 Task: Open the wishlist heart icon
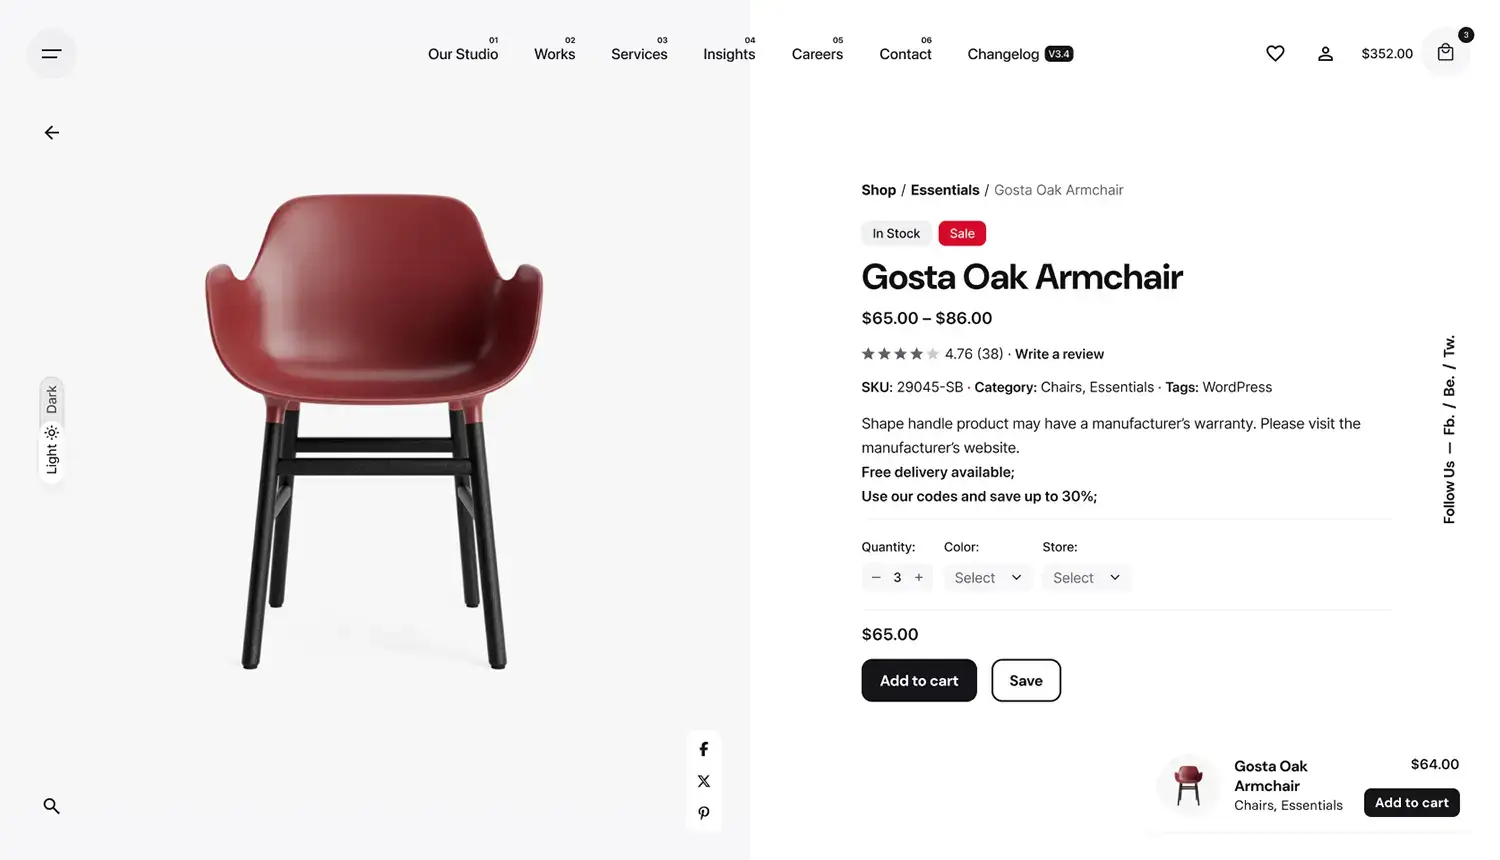[x=1275, y=54]
